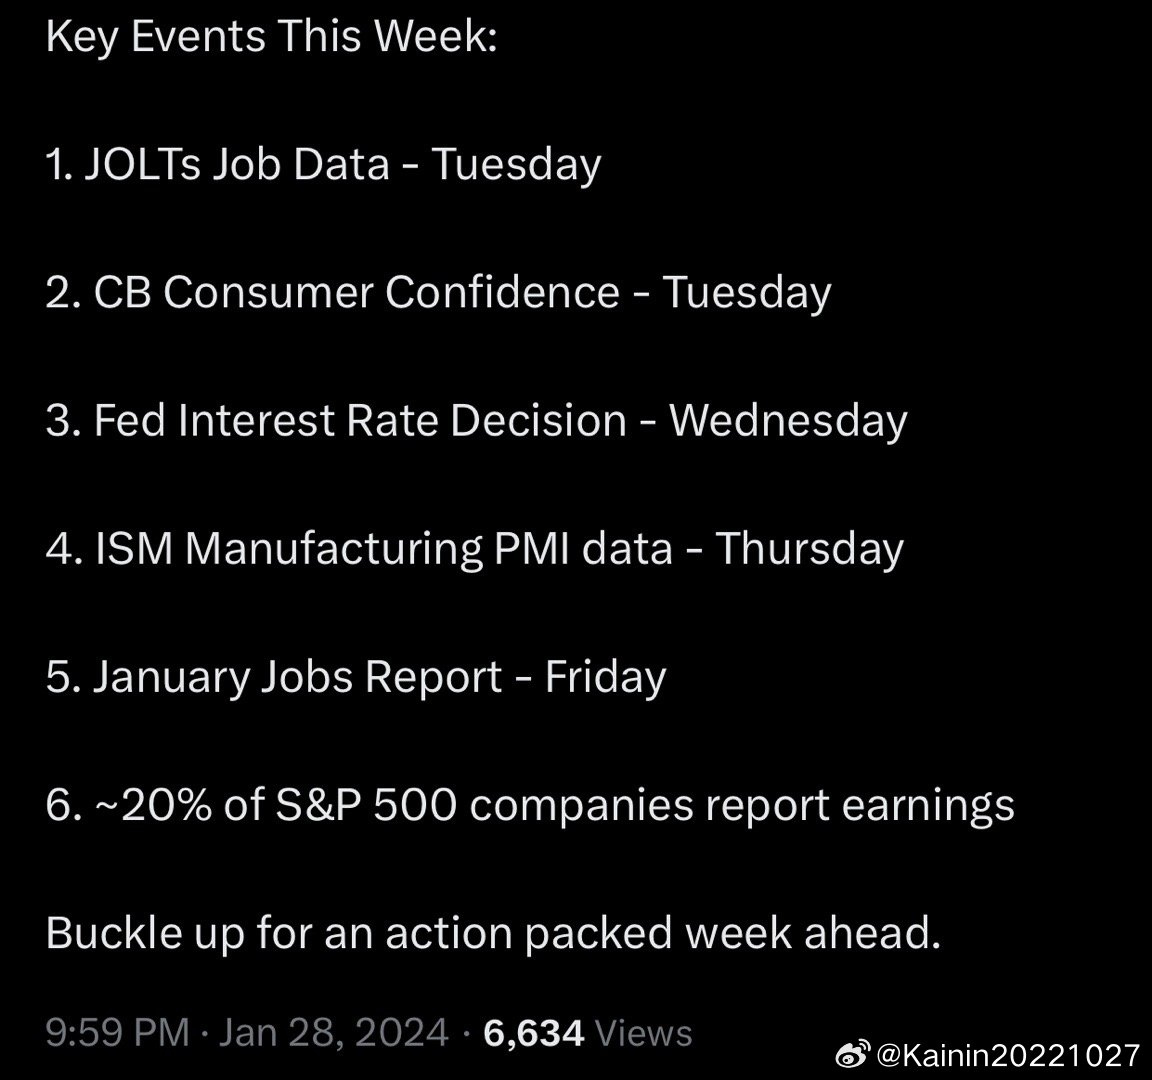Click the word 'Friday'
Screen dimensions: 1152x1080
pos(605,677)
